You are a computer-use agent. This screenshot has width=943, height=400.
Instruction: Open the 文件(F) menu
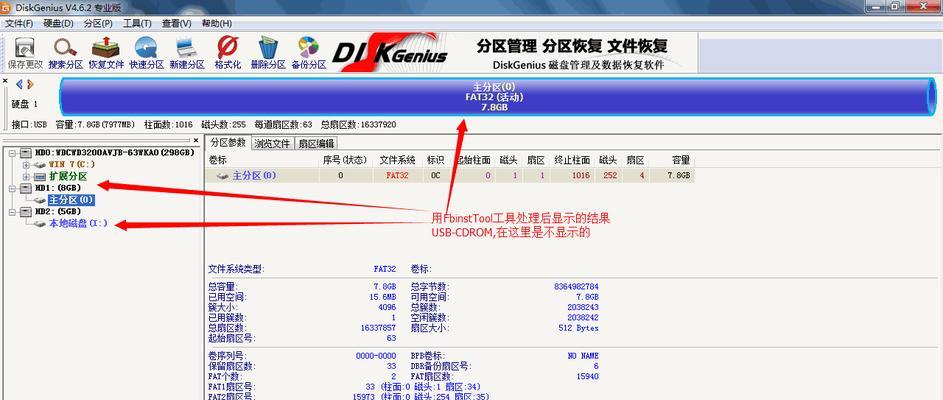(19, 23)
